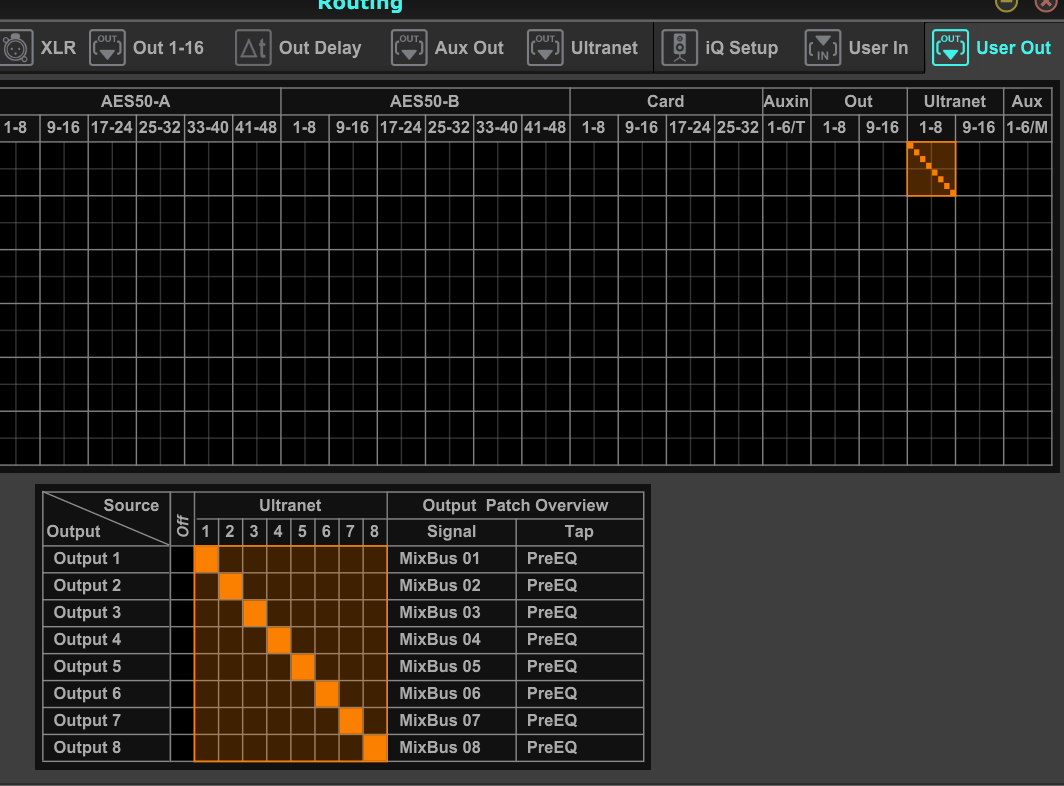Viewport: 1064px width, 786px height.
Task: Select Out 9-16 column header
Action: point(883,128)
